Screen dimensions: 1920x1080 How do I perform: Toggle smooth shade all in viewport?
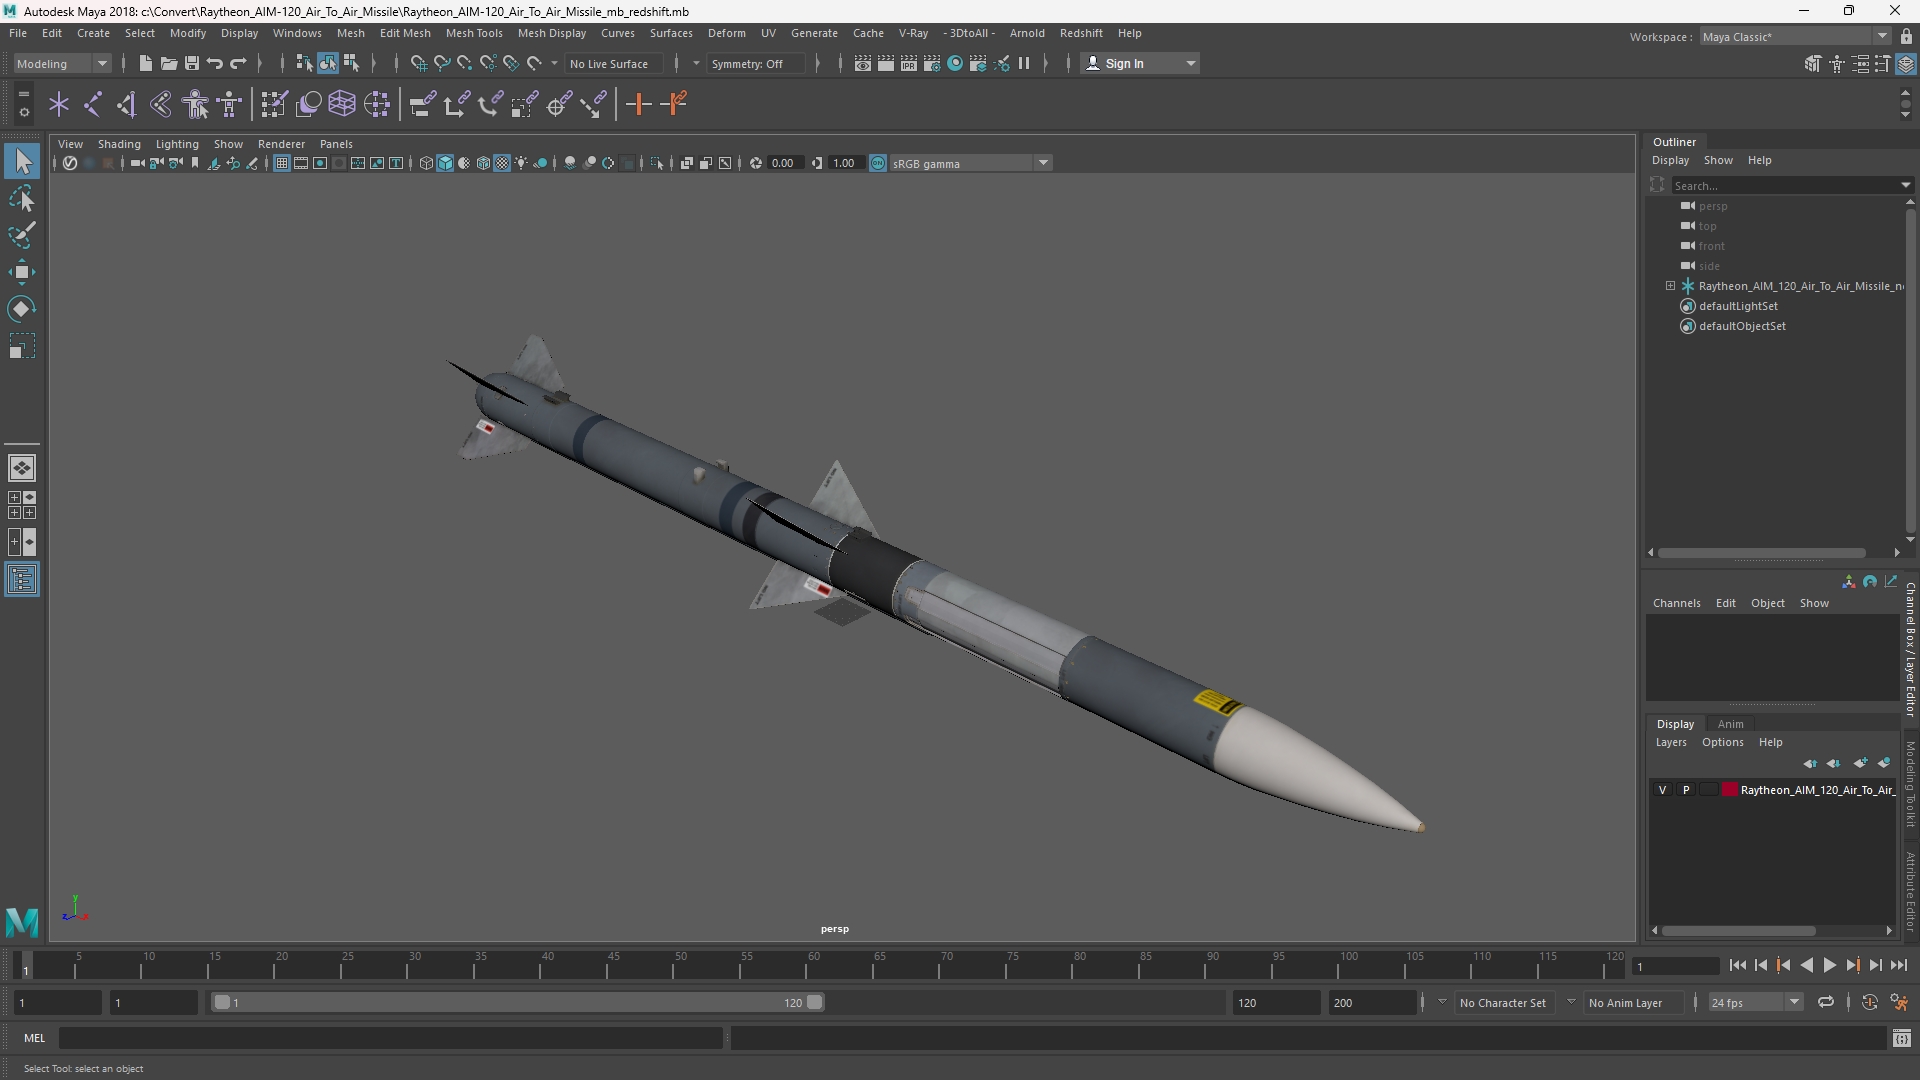pos(445,163)
